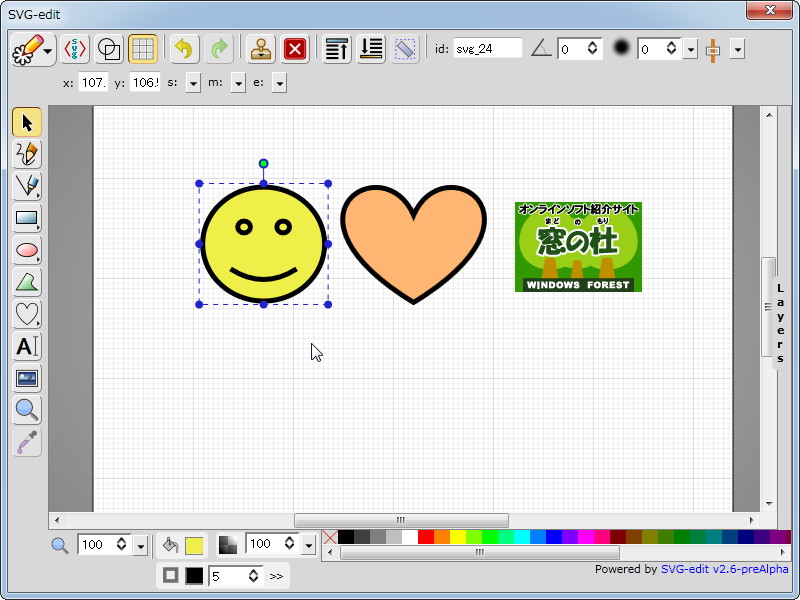The width and height of the screenshot is (800, 600).
Task: Select the Pencil freehand drawing tool
Action: 27,154
